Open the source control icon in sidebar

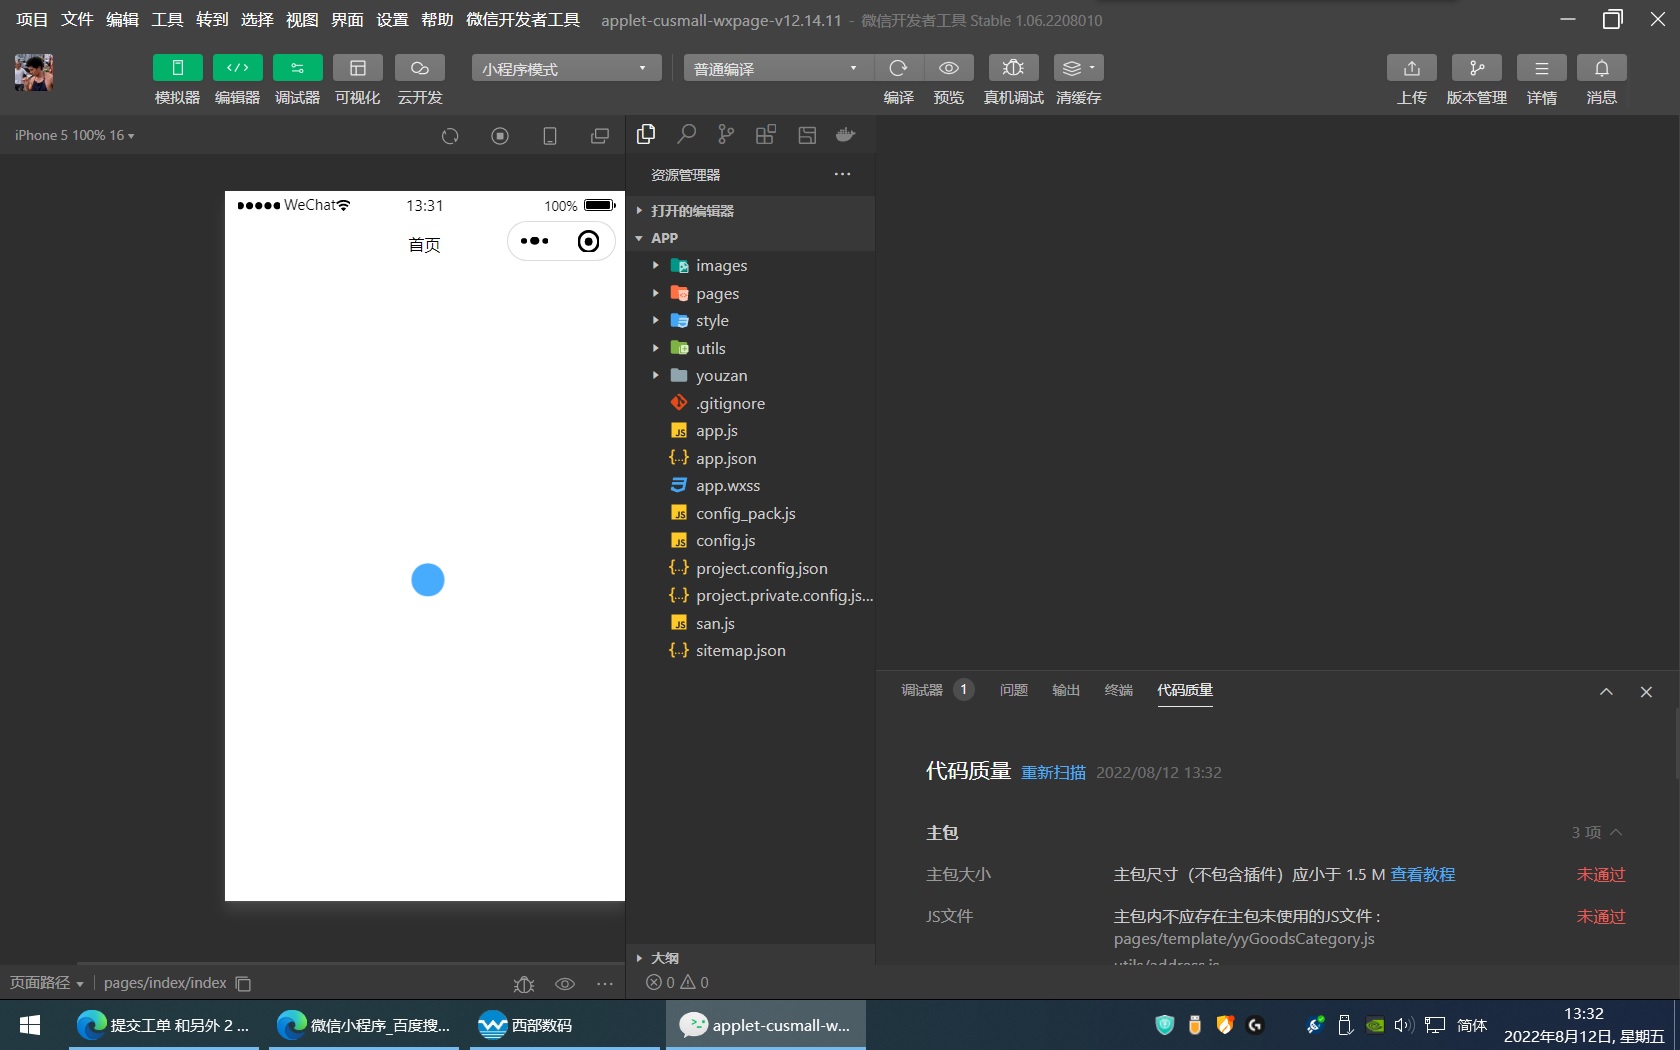[x=726, y=135]
